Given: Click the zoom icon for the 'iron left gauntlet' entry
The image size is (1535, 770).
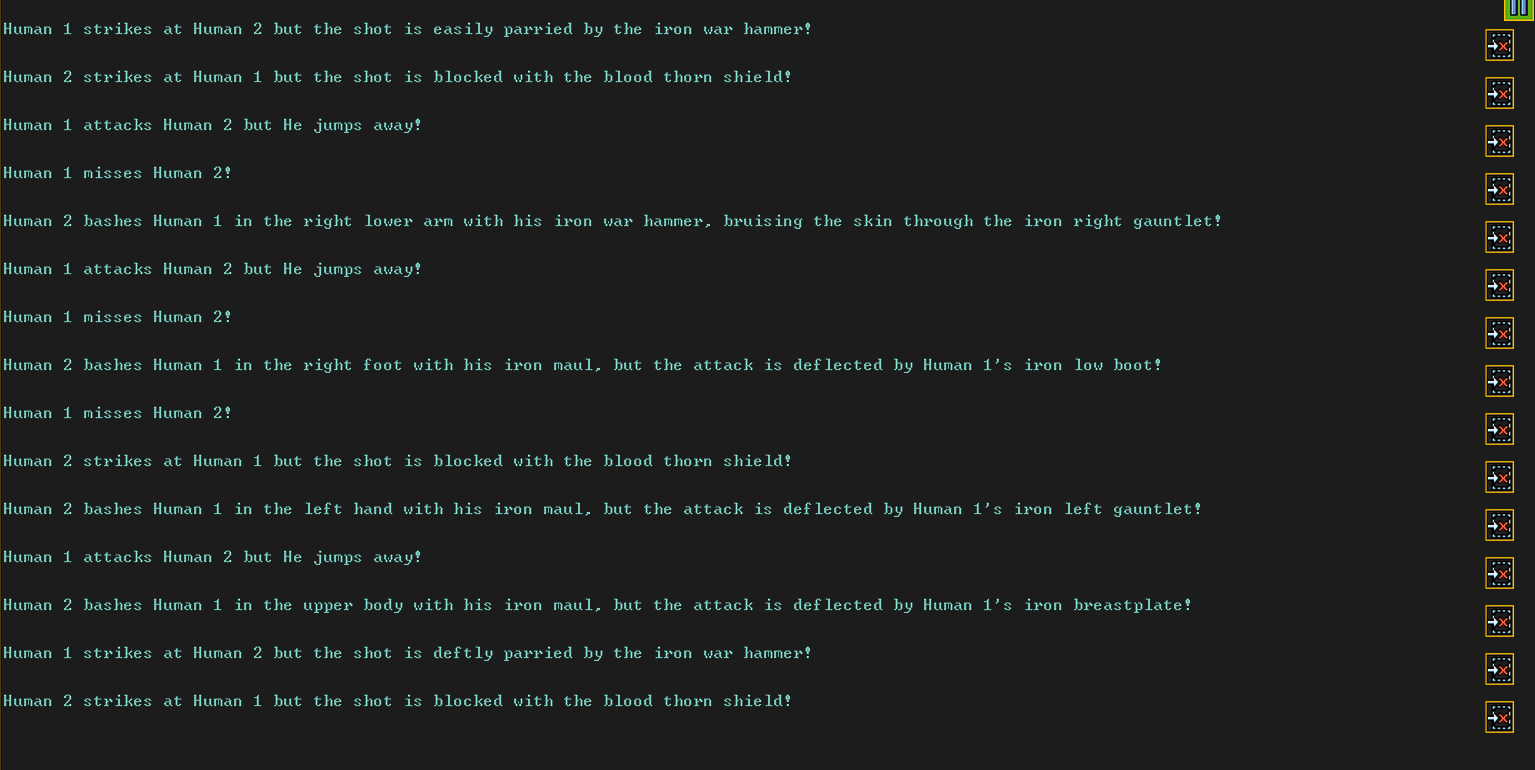Looking at the screenshot, I should (1499, 526).
